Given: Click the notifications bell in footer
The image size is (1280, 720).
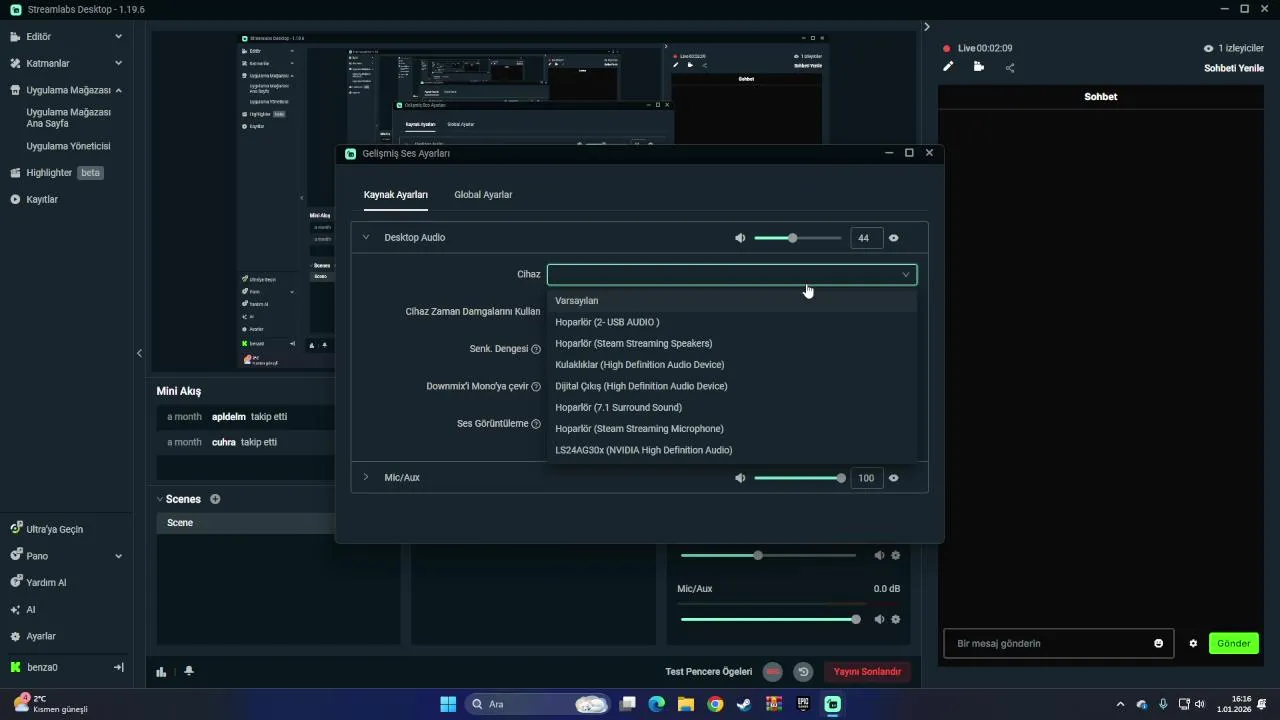Looking at the screenshot, I should tap(189, 671).
